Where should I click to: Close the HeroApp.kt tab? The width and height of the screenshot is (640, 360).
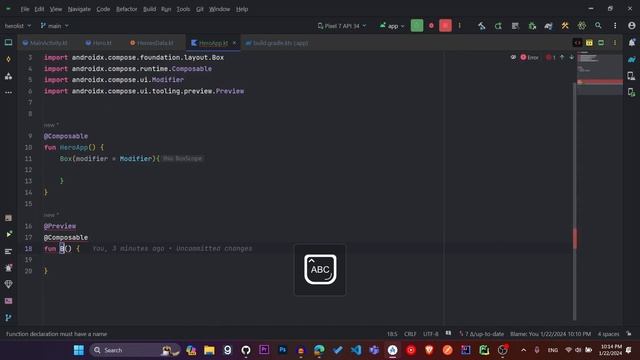(234, 43)
